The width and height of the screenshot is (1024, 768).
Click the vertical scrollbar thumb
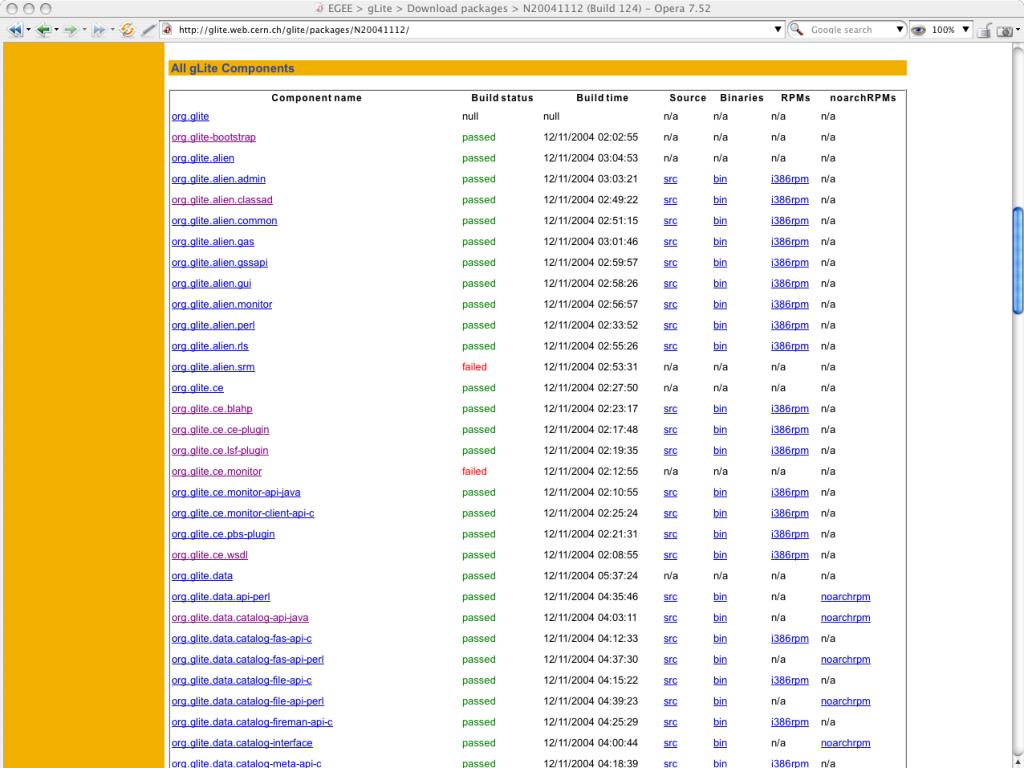1017,261
